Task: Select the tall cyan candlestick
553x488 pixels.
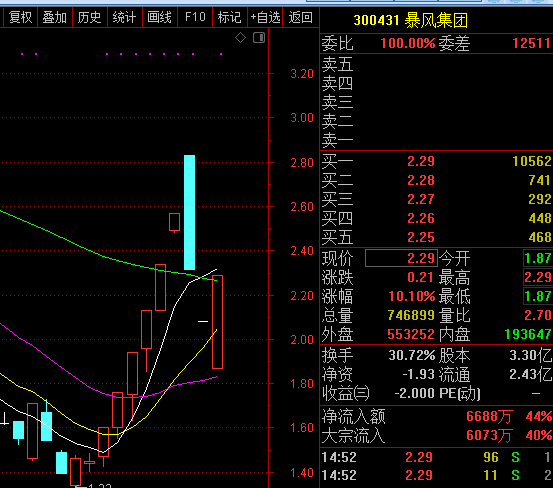Action: (x=189, y=212)
